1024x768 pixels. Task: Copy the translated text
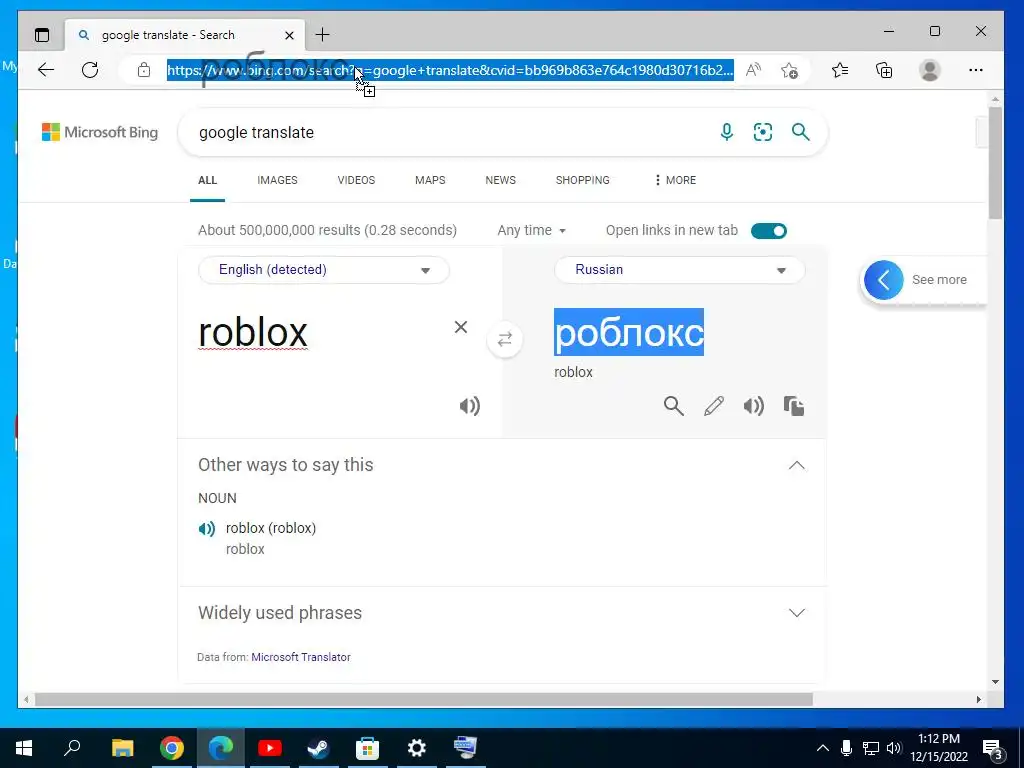793,406
